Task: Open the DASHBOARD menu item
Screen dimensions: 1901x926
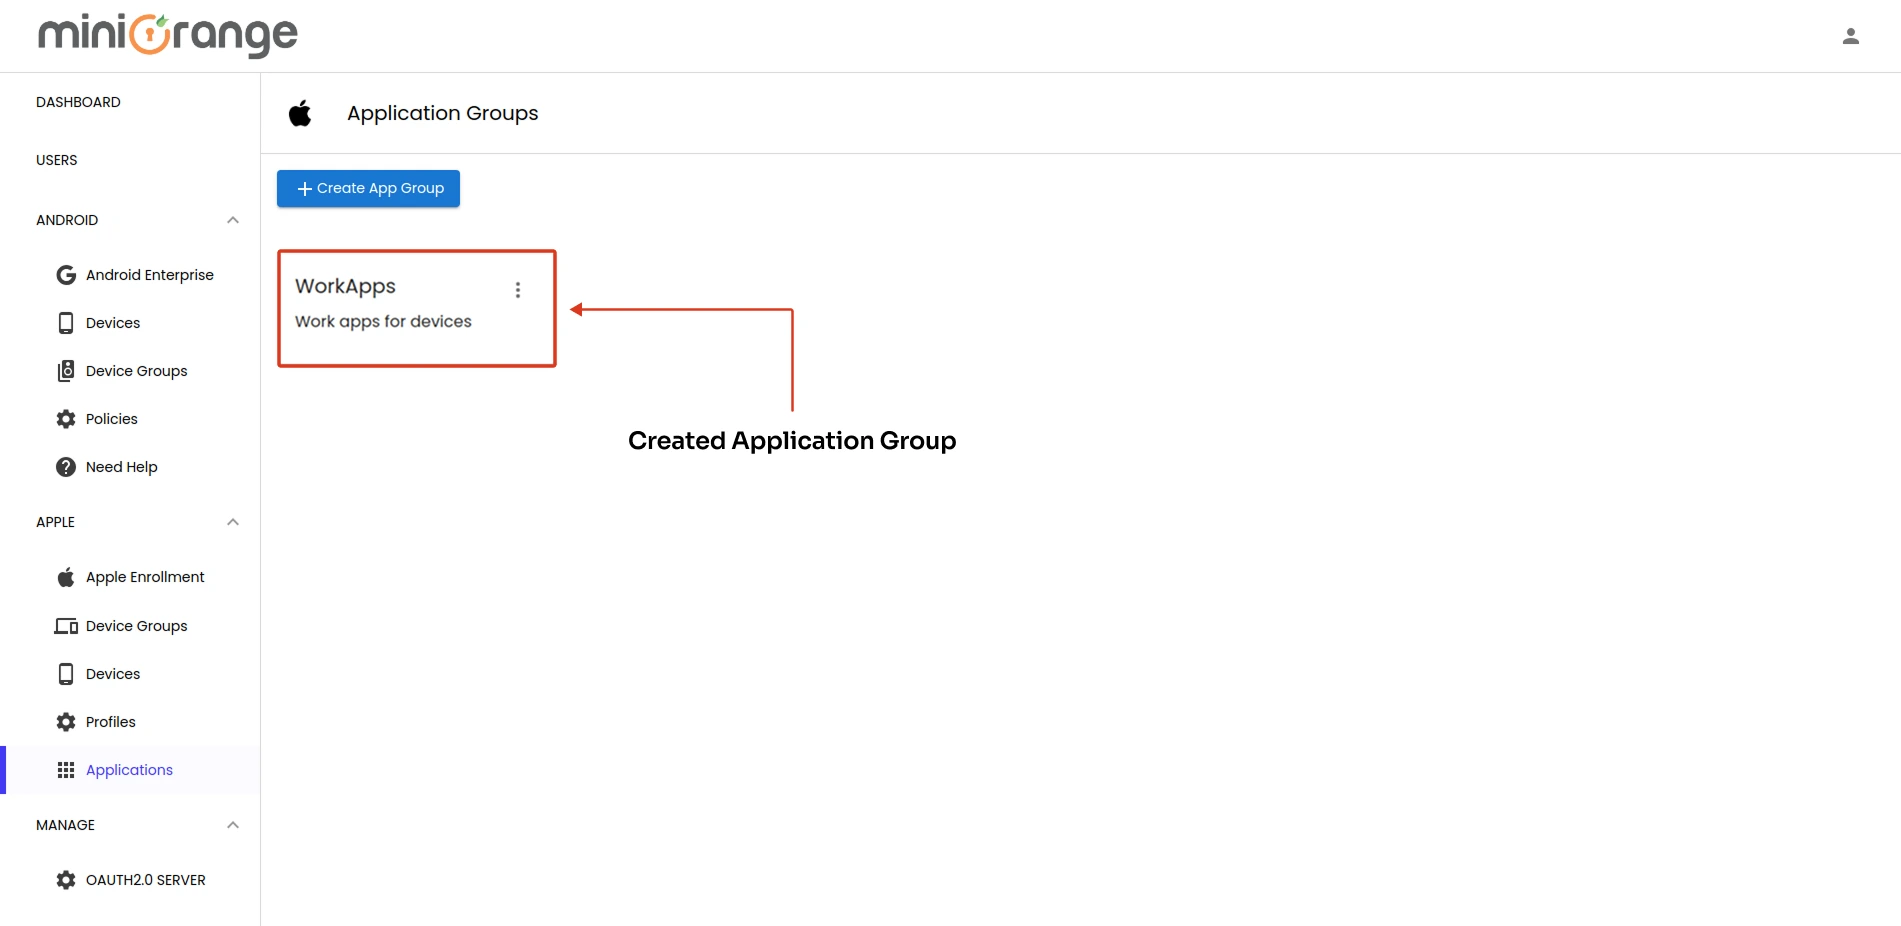Action: pyautogui.click(x=78, y=101)
